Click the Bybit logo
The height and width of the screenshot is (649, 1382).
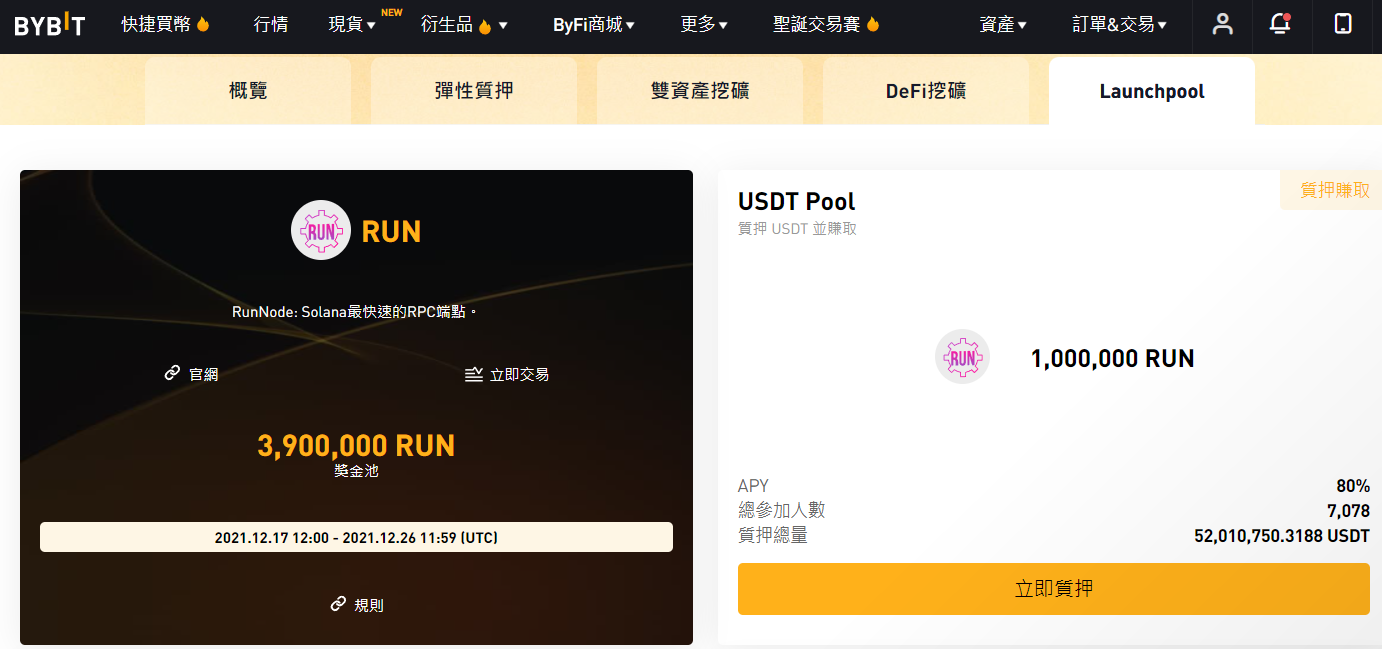click(50, 25)
